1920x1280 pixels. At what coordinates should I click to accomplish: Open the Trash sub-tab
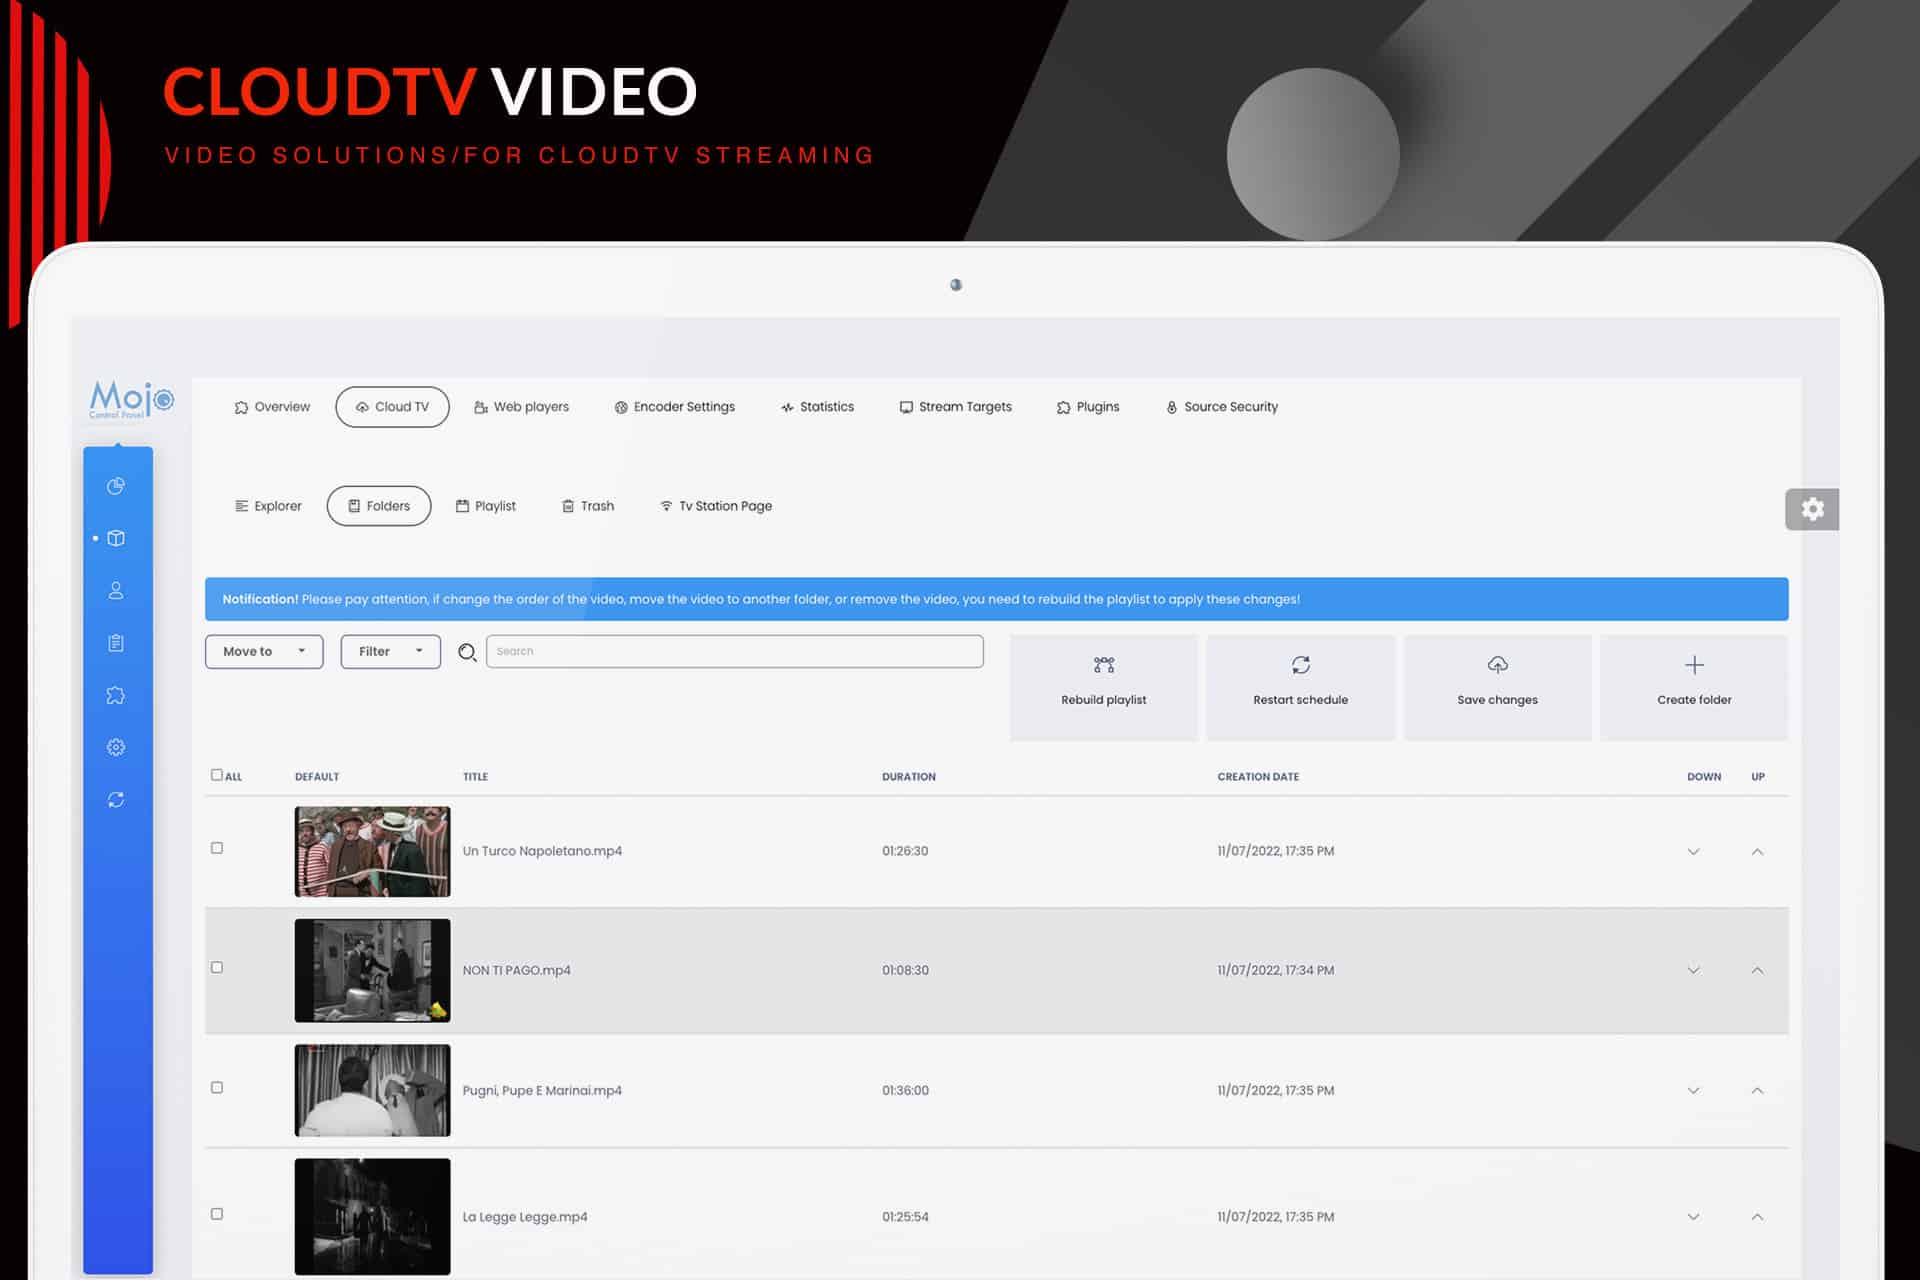pos(588,506)
